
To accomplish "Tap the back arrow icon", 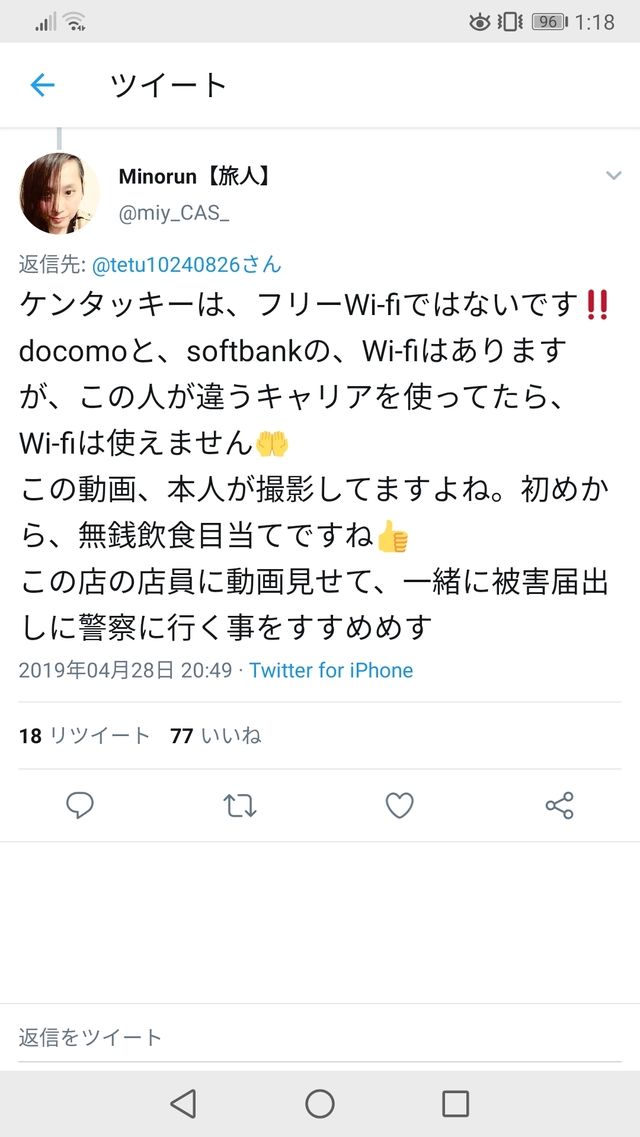I will tap(43, 86).
